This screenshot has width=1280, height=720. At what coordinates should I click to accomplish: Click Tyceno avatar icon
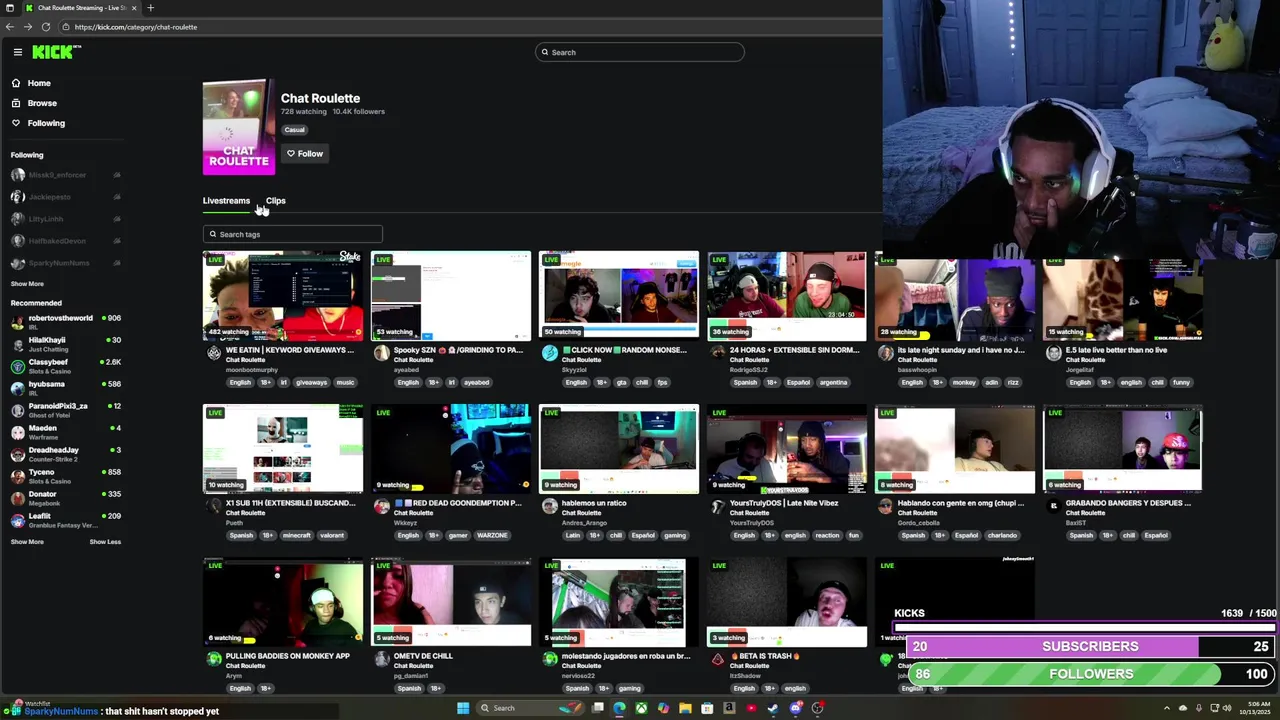pos(18,476)
